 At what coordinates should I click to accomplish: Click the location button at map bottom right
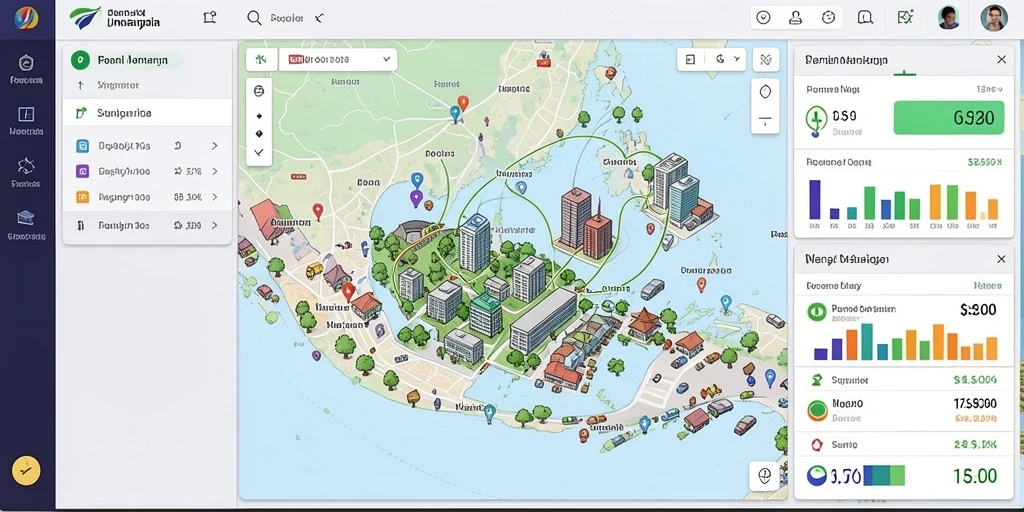(x=765, y=474)
